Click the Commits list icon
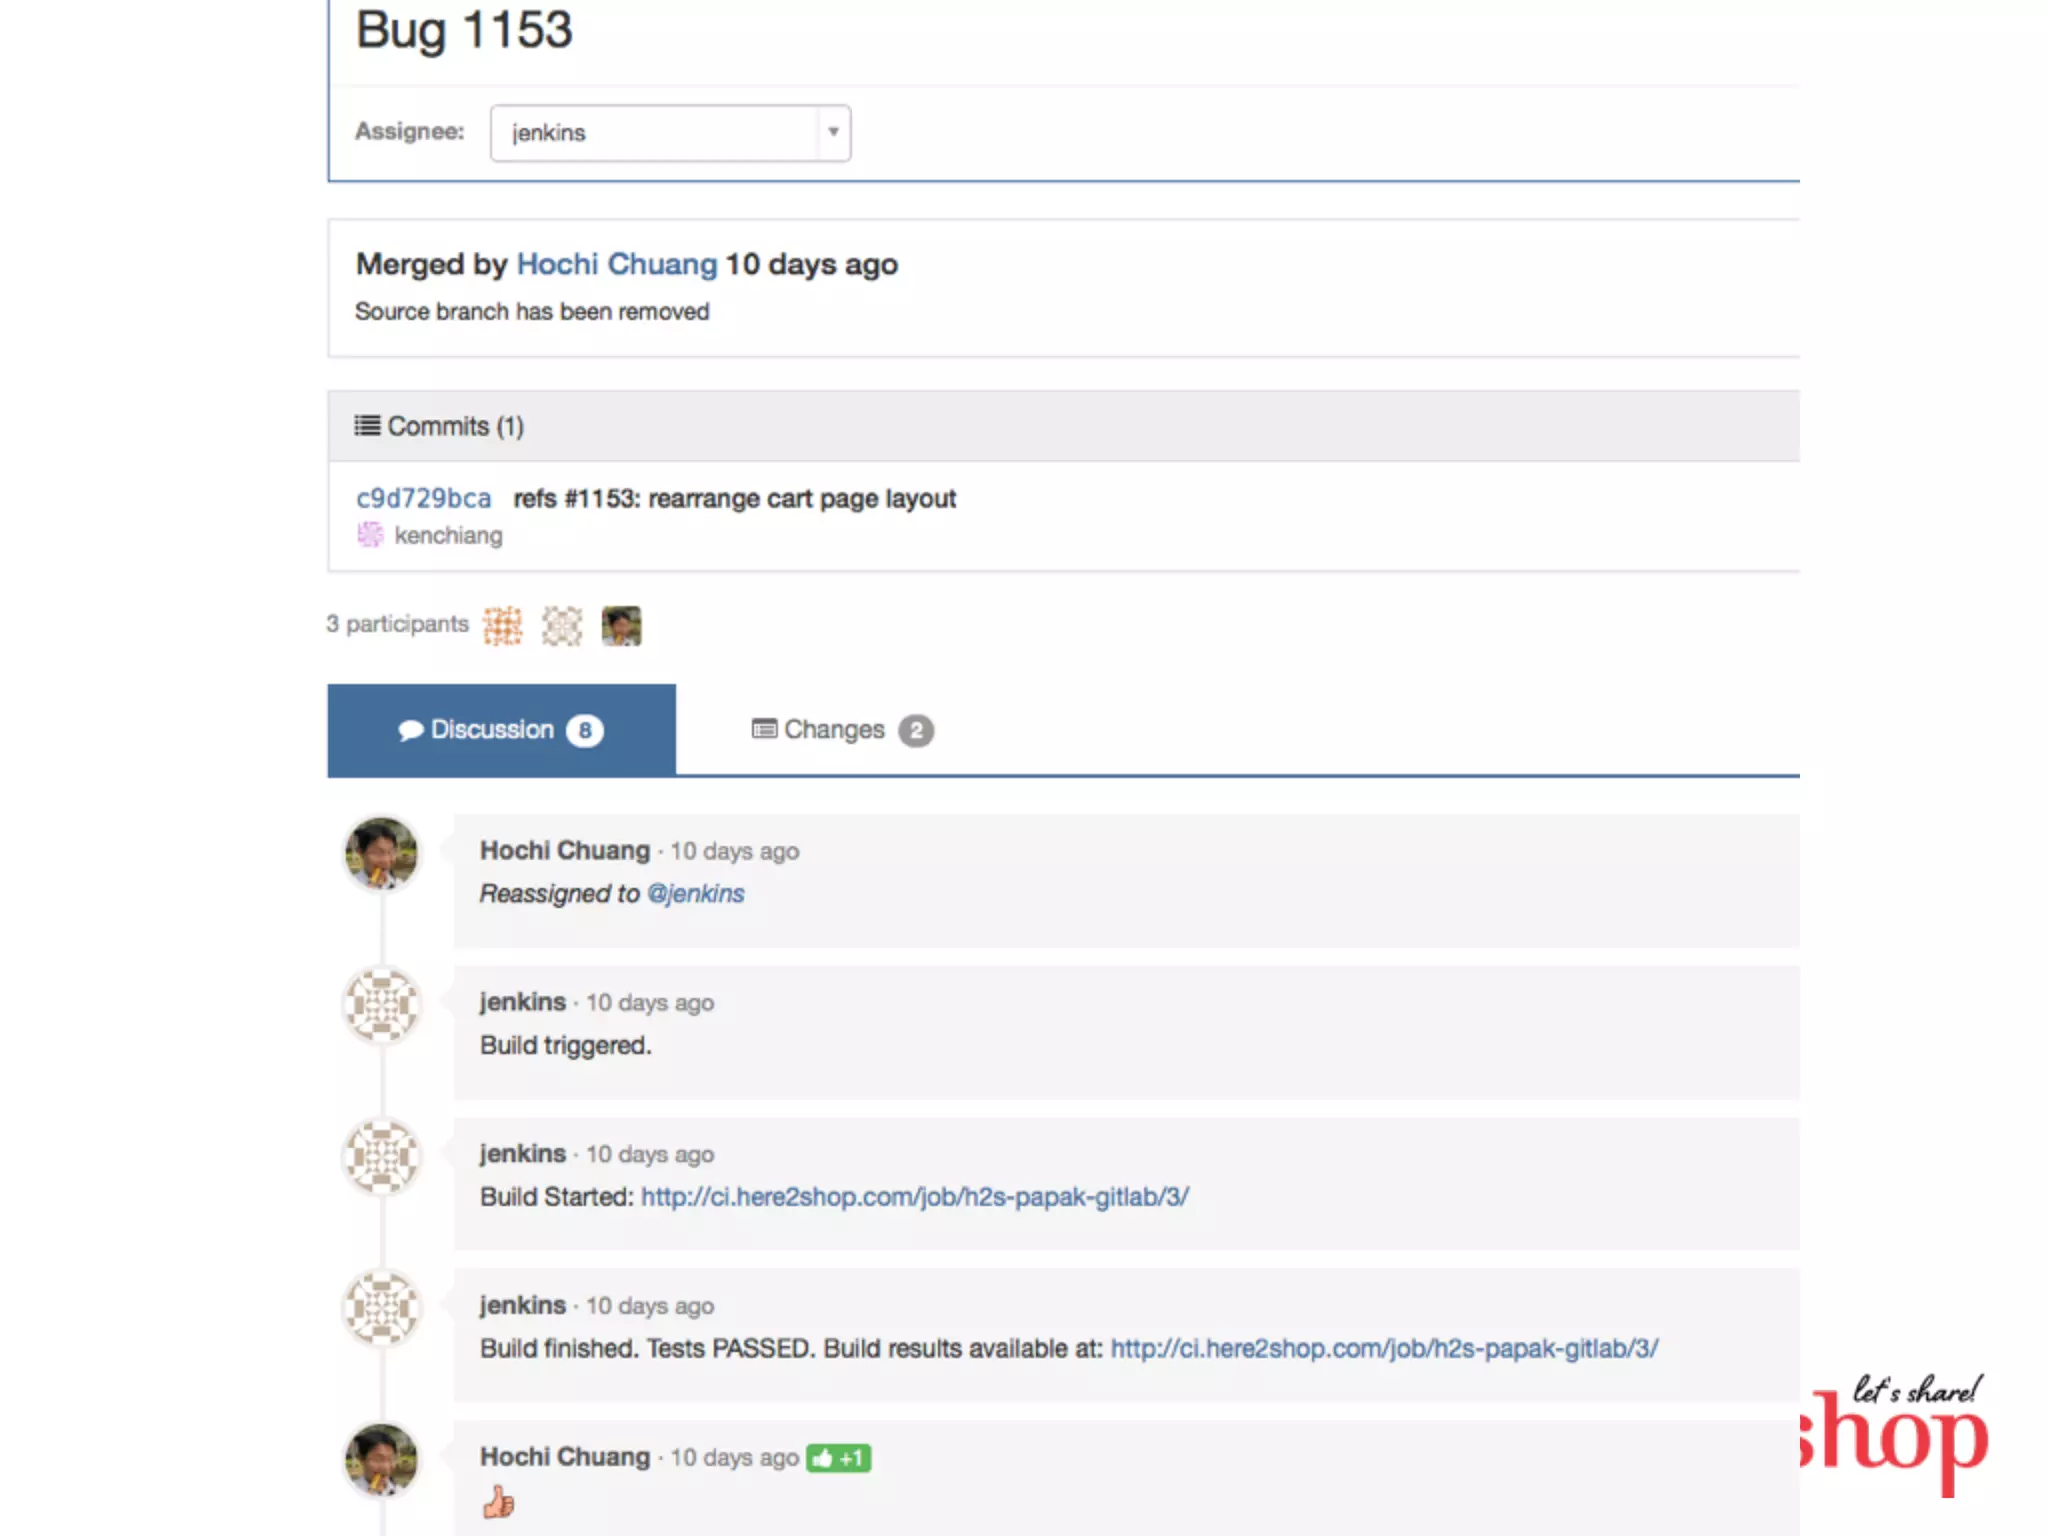 367,426
